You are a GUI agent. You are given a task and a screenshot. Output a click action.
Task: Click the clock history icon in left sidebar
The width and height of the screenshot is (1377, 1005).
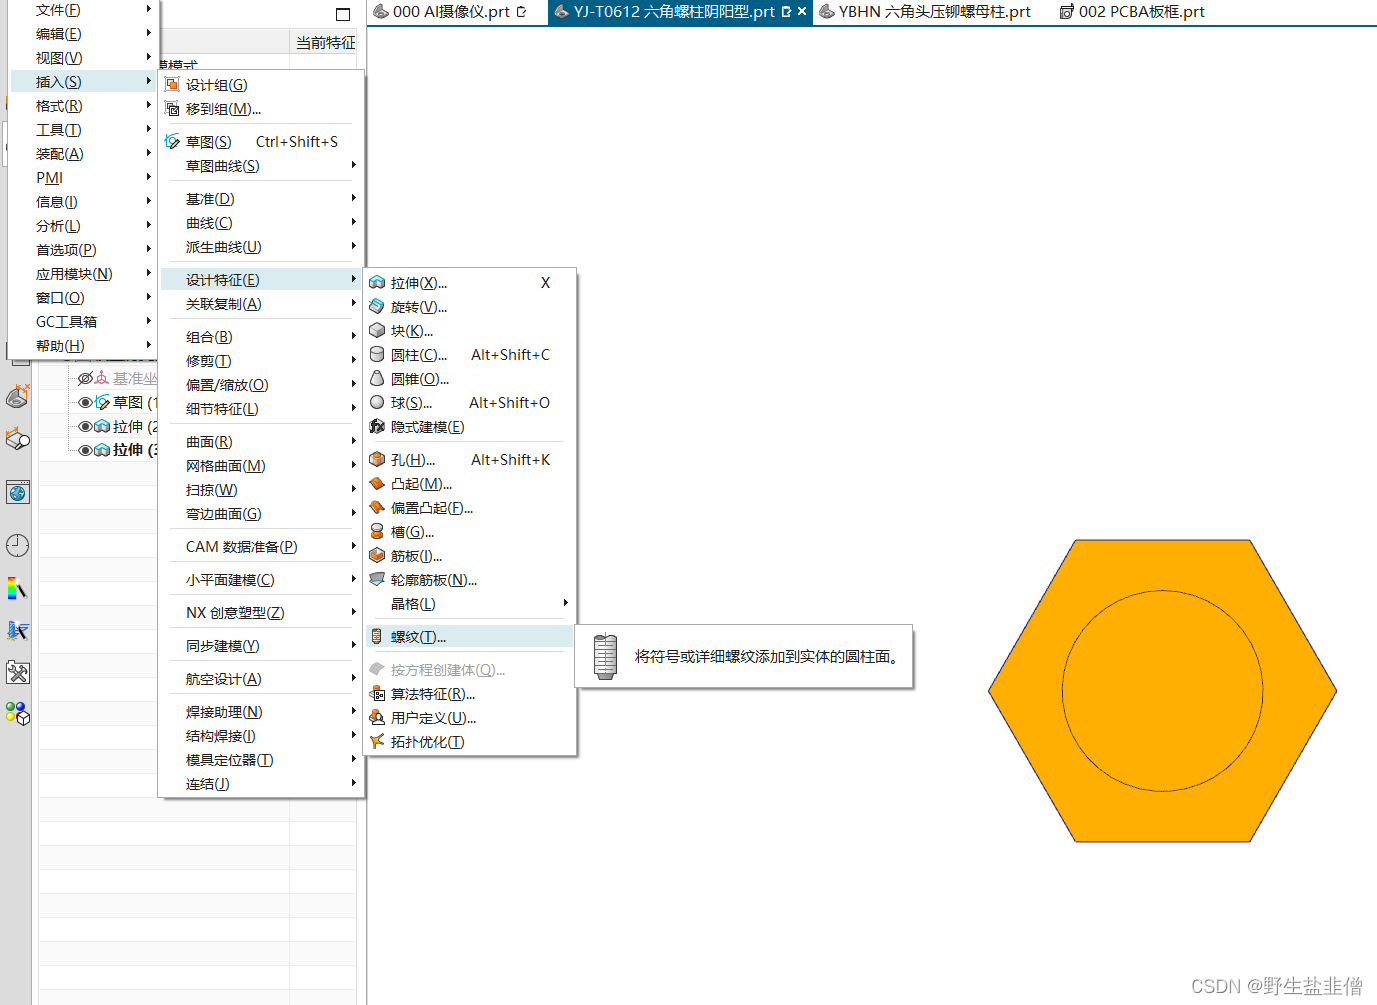pos(17,545)
